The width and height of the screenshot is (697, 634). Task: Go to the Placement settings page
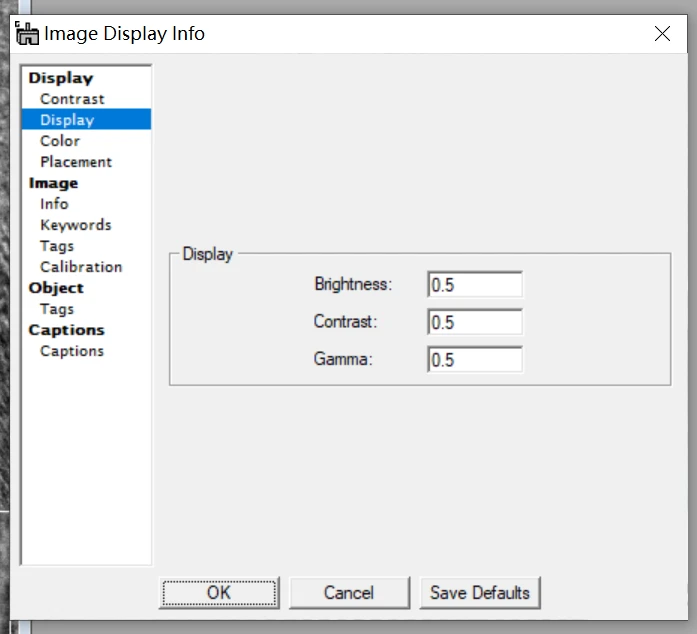coord(76,162)
